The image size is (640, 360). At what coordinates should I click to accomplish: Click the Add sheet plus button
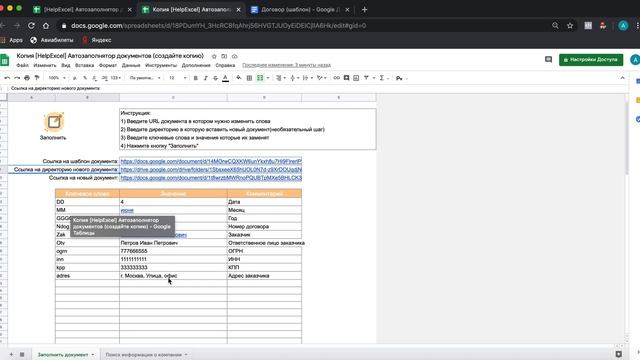[11, 354]
